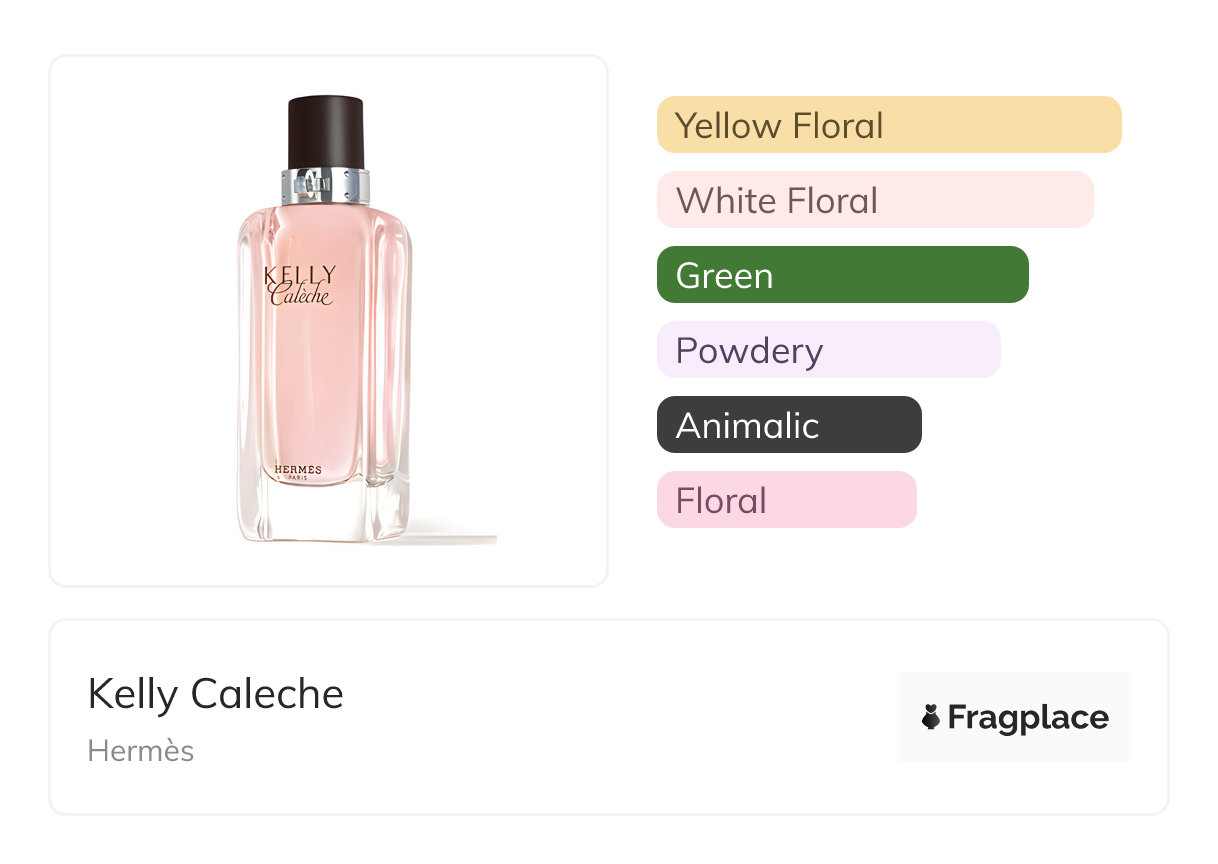This screenshot has height=864, width=1218.
Task: Select the White Floral accord bar
Action: pos(875,200)
